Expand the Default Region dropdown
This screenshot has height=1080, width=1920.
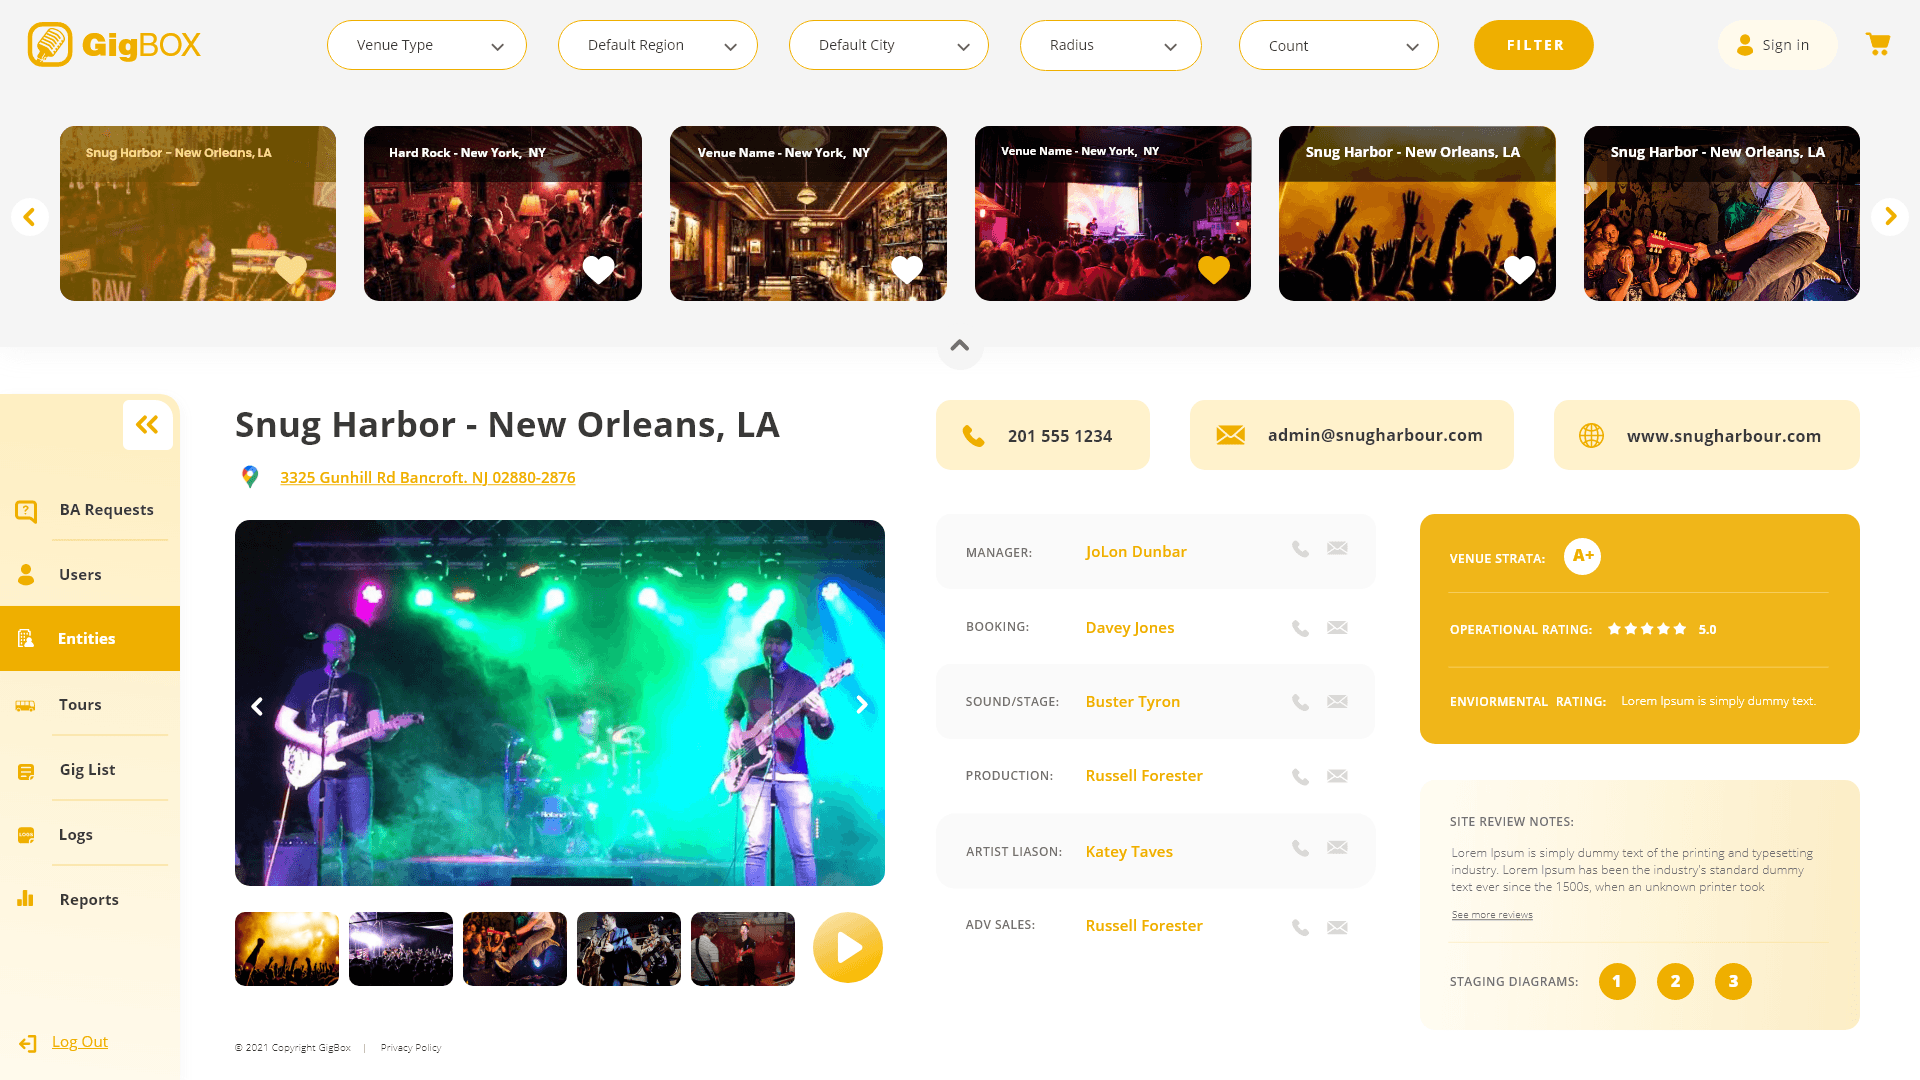pyautogui.click(x=657, y=46)
